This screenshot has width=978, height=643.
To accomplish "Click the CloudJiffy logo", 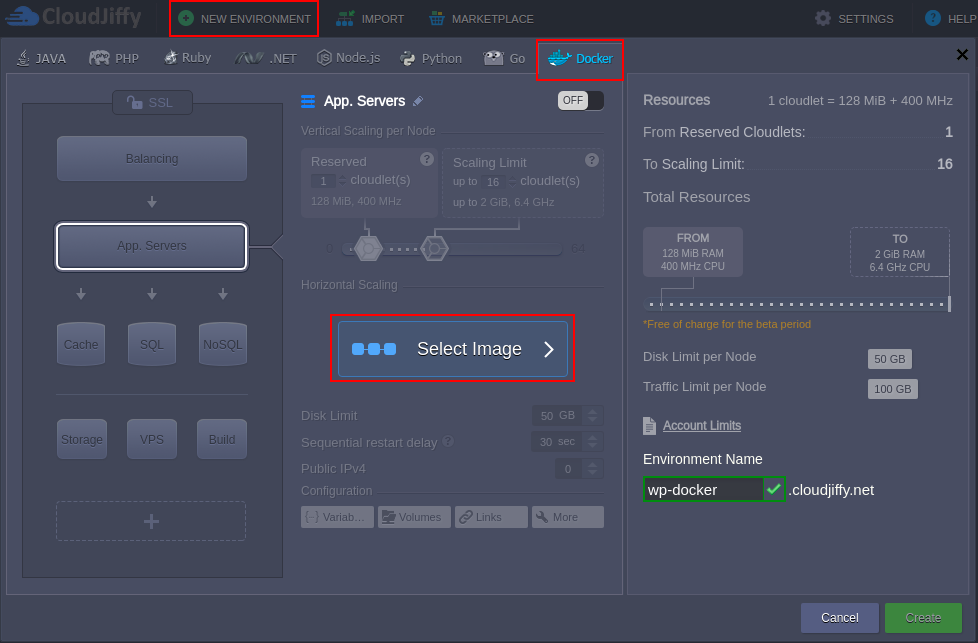I will (74, 17).
